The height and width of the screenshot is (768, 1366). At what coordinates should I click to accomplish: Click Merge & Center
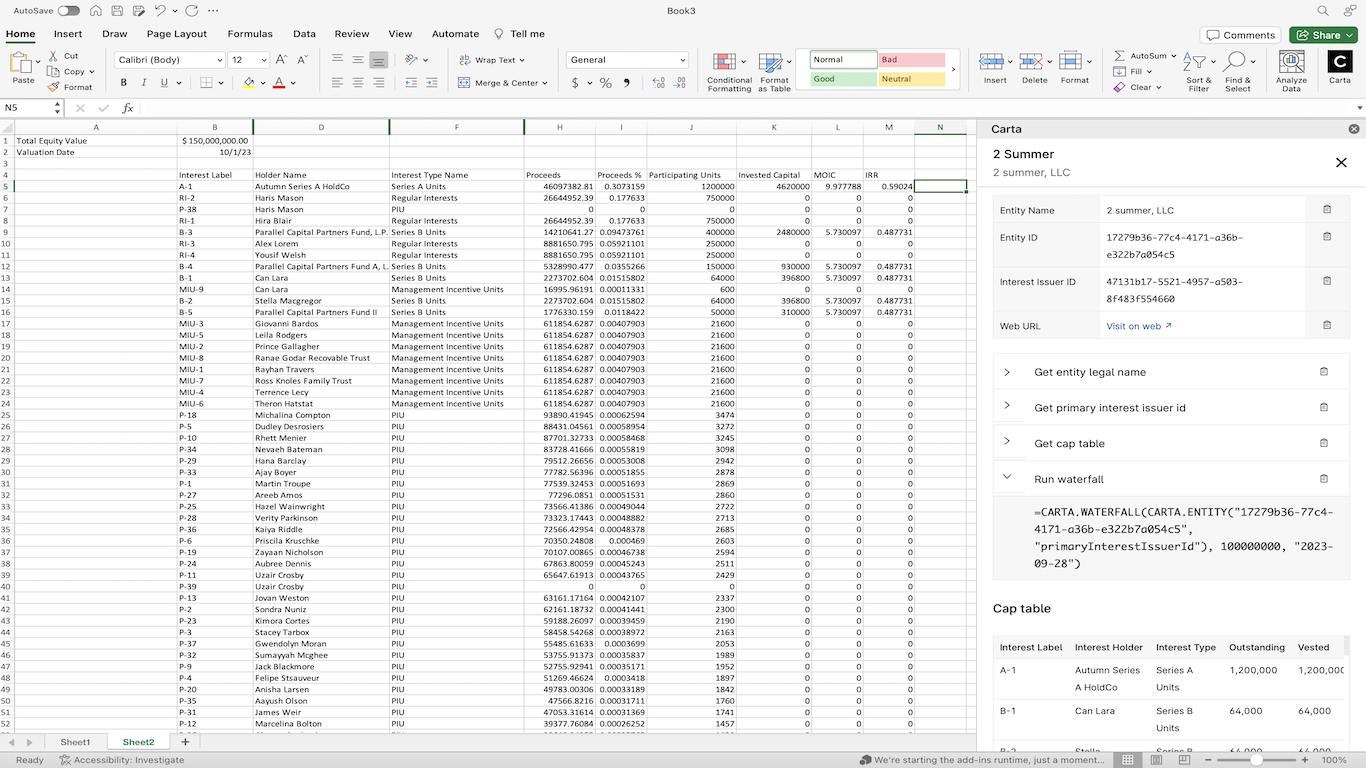click(503, 83)
